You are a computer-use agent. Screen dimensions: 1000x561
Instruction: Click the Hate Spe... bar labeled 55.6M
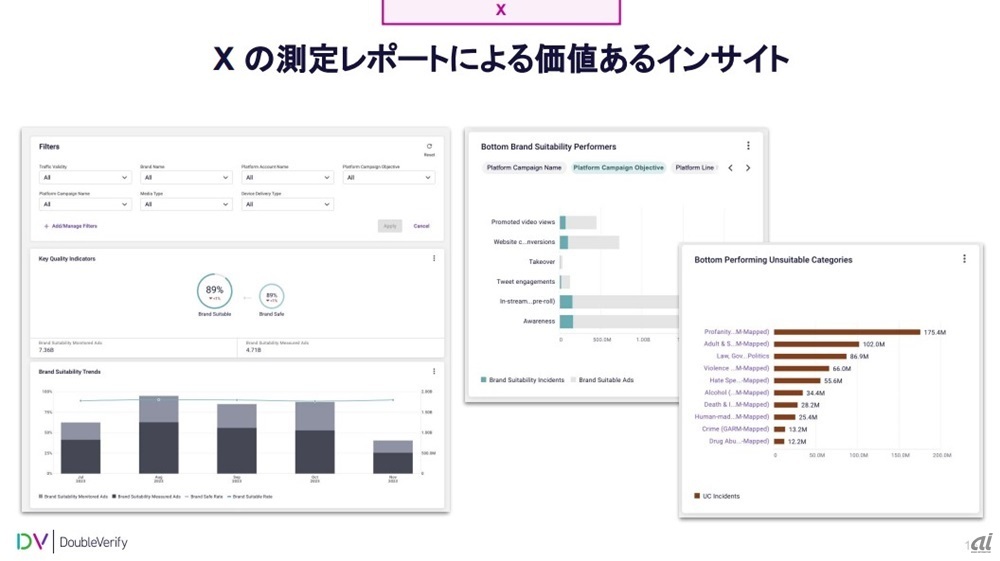[797, 381]
